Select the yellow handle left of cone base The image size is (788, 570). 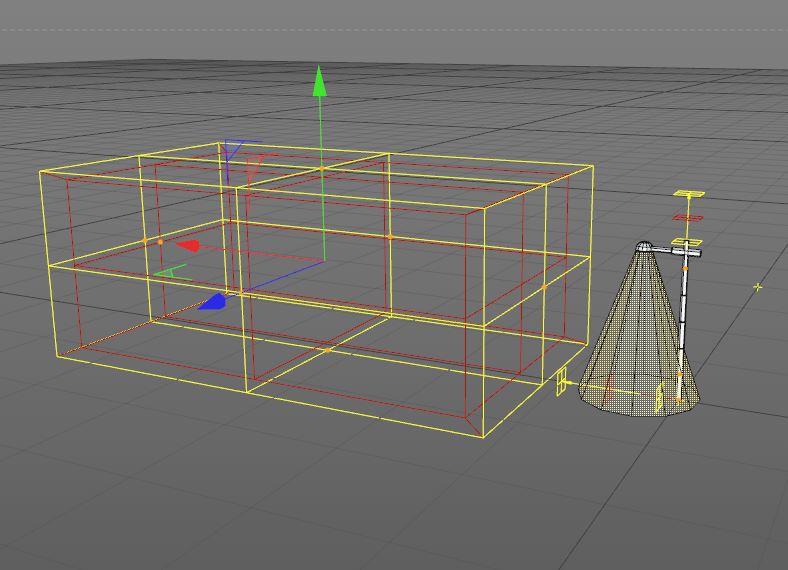562,382
